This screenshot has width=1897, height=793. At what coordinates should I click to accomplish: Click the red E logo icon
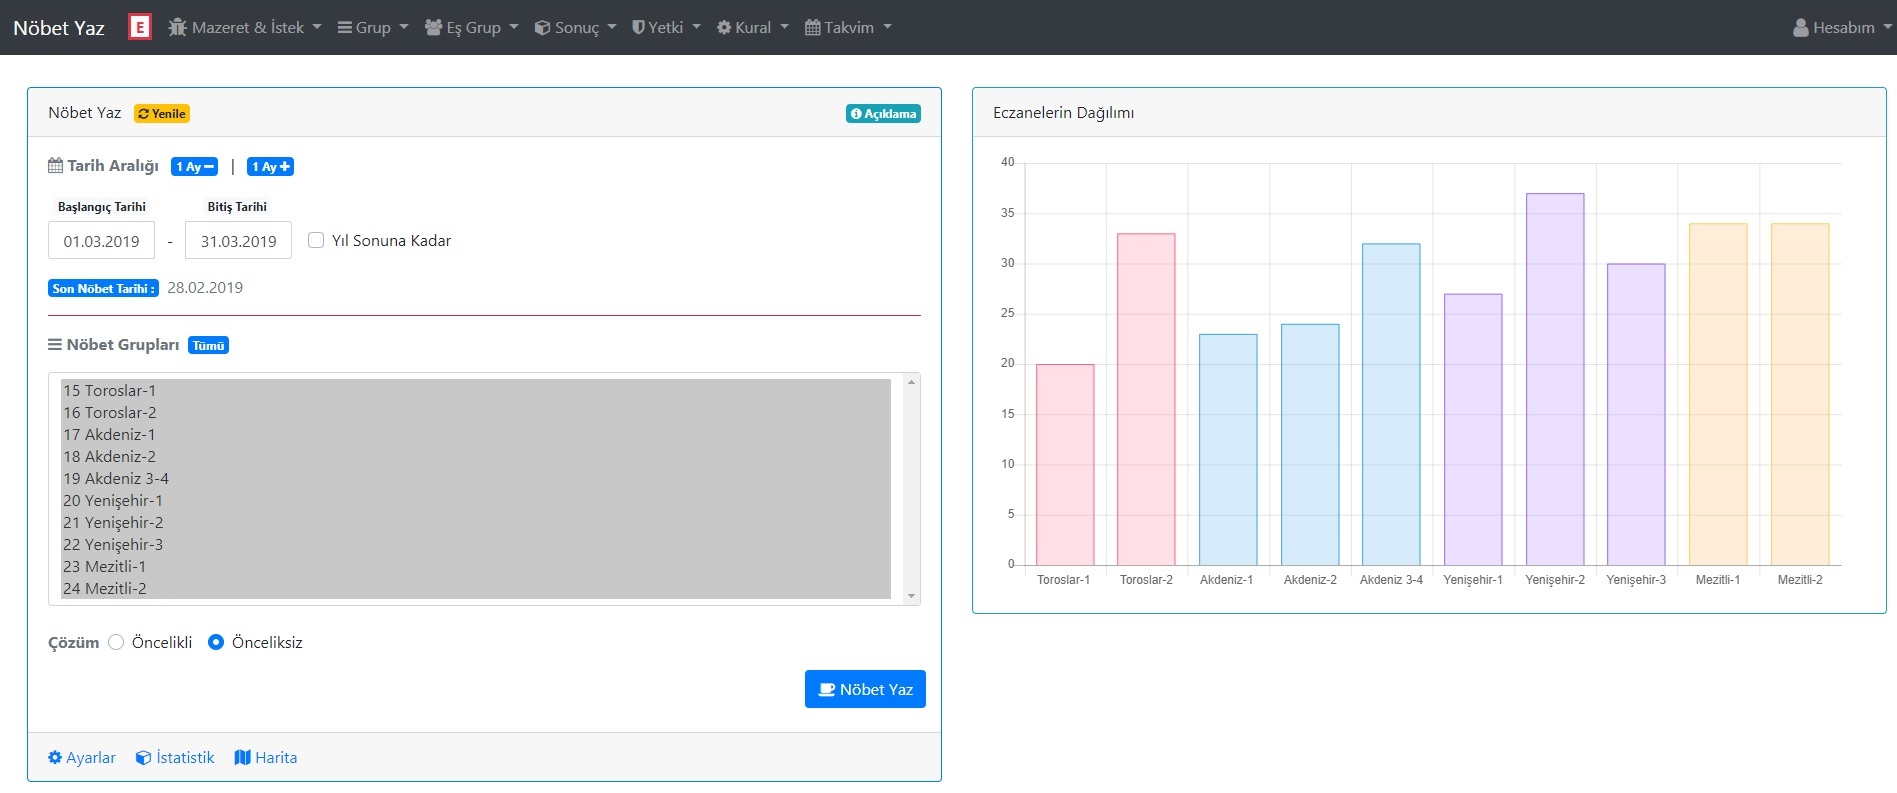pyautogui.click(x=140, y=27)
